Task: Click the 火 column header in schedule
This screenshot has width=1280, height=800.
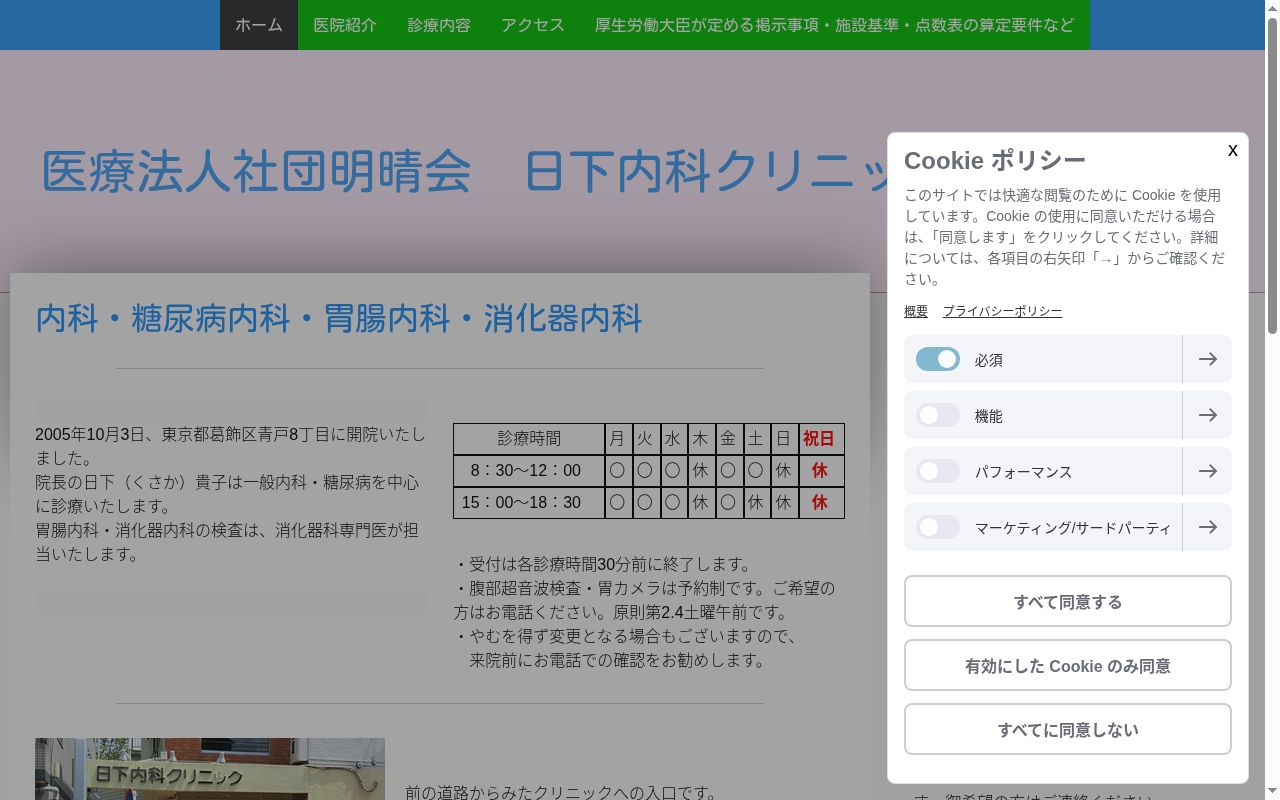Action: 646,439
